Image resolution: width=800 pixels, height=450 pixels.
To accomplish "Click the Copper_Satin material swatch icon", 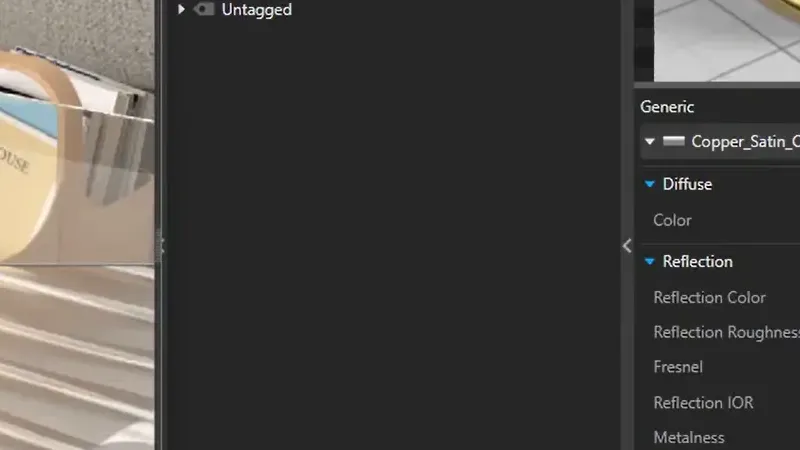I will [x=673, y=141].
